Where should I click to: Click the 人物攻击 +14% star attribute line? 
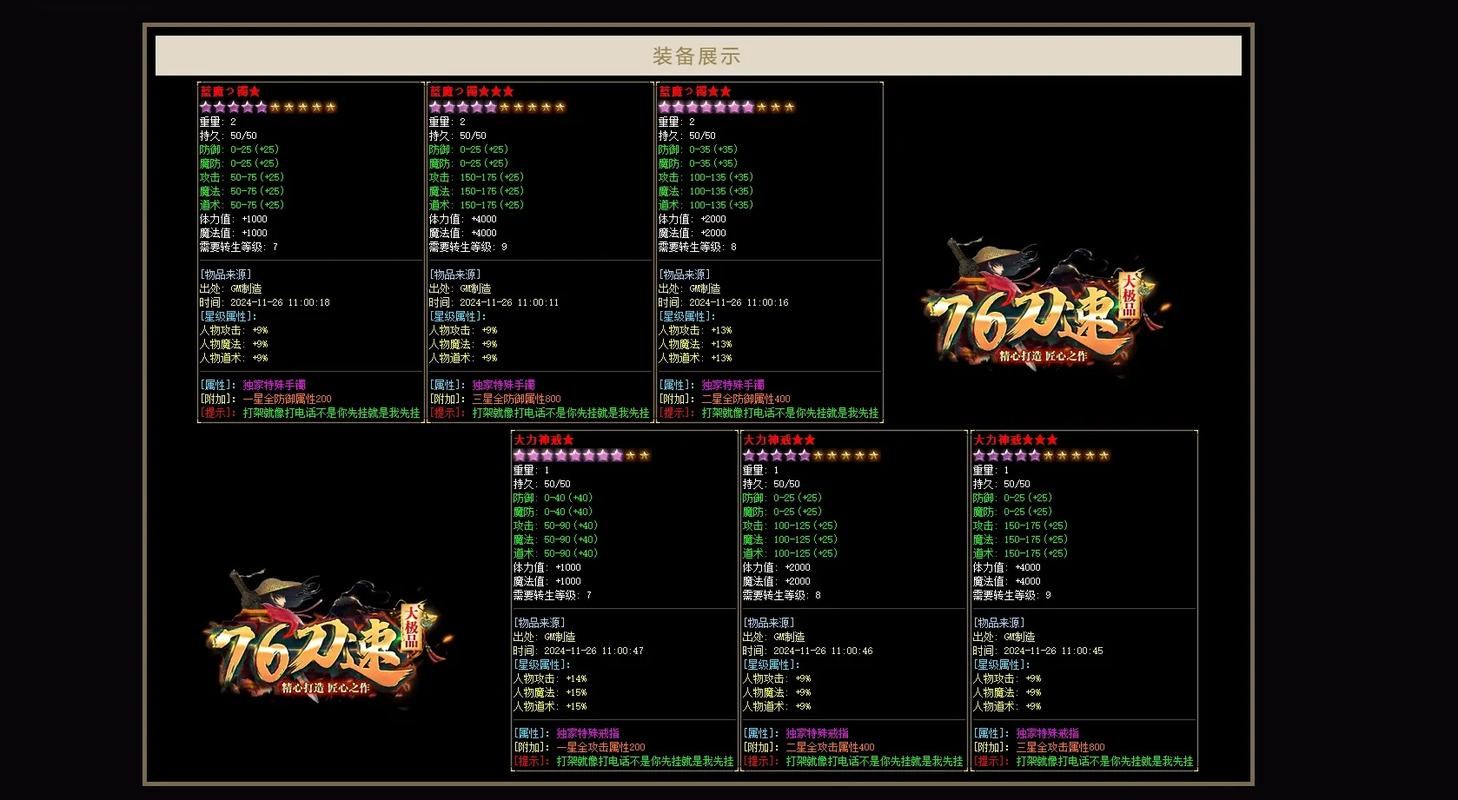pyautogui.click(x=550, y=679)
